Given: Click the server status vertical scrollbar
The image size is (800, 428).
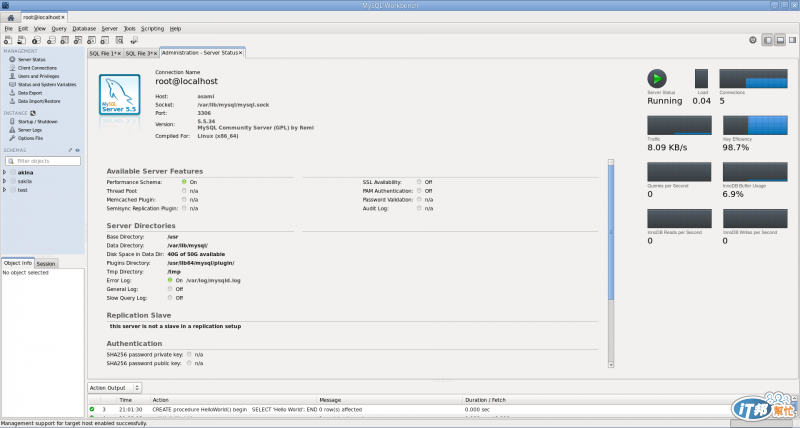Looking at the screenshot, I should pyautogui.click(x=611, y=232).
